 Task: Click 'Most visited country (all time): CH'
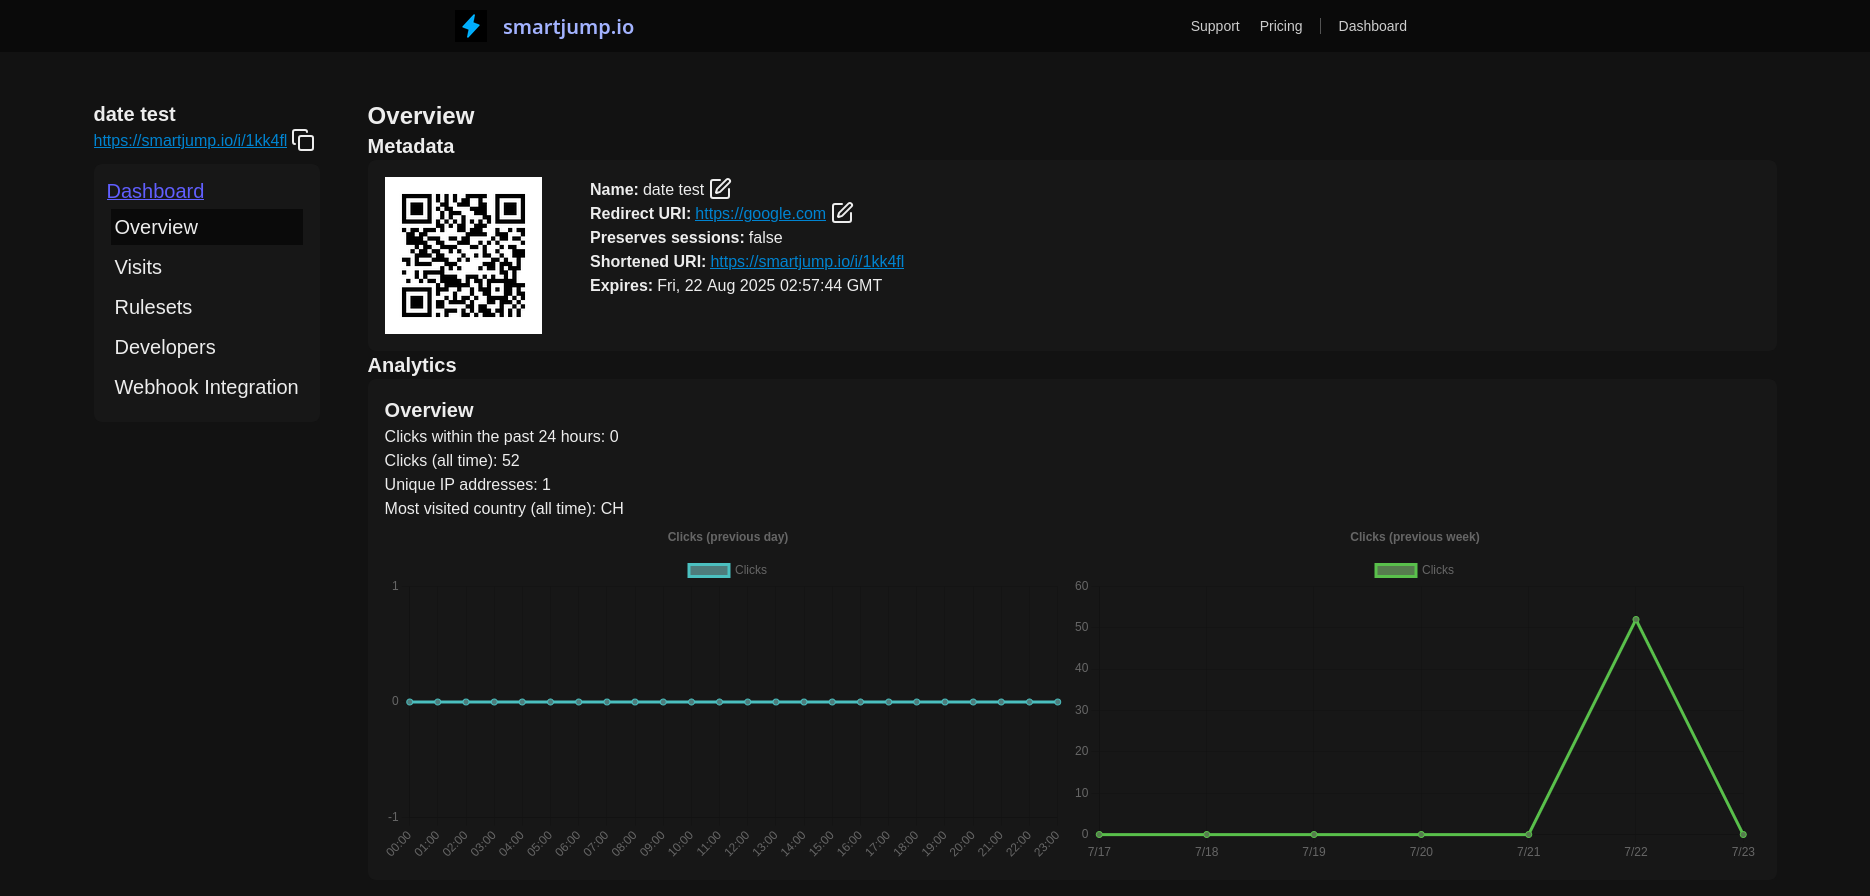504,508
